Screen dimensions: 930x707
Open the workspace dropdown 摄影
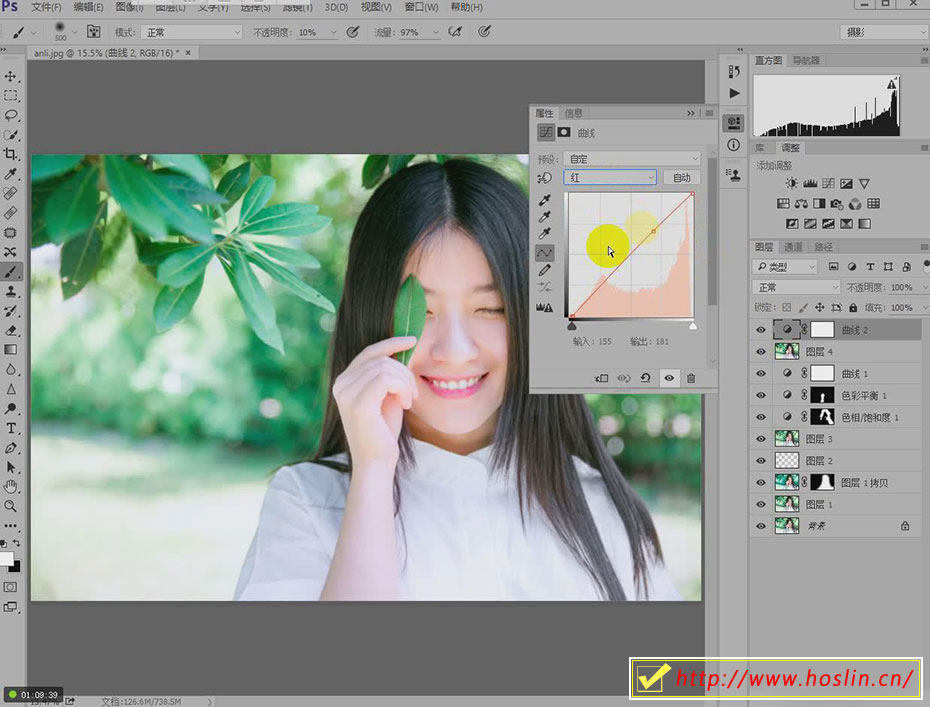[884, 32]
